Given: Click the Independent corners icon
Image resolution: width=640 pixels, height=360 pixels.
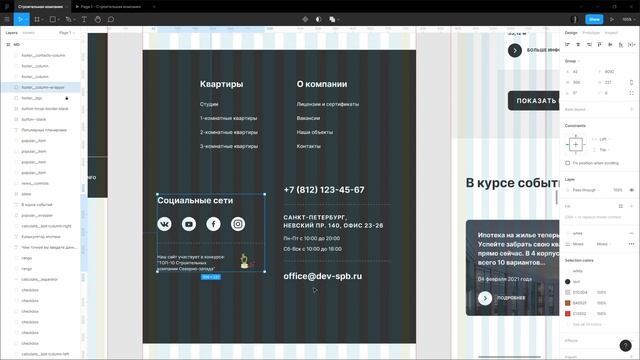Looking at the screenshot, I should click(x=631, y=93).
